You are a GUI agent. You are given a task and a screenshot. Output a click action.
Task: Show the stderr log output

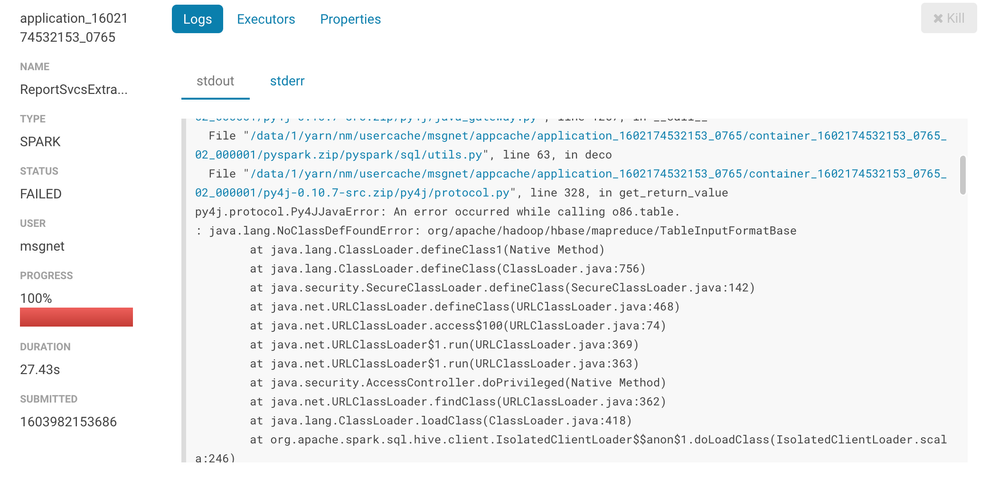click(x=287, y=81)
